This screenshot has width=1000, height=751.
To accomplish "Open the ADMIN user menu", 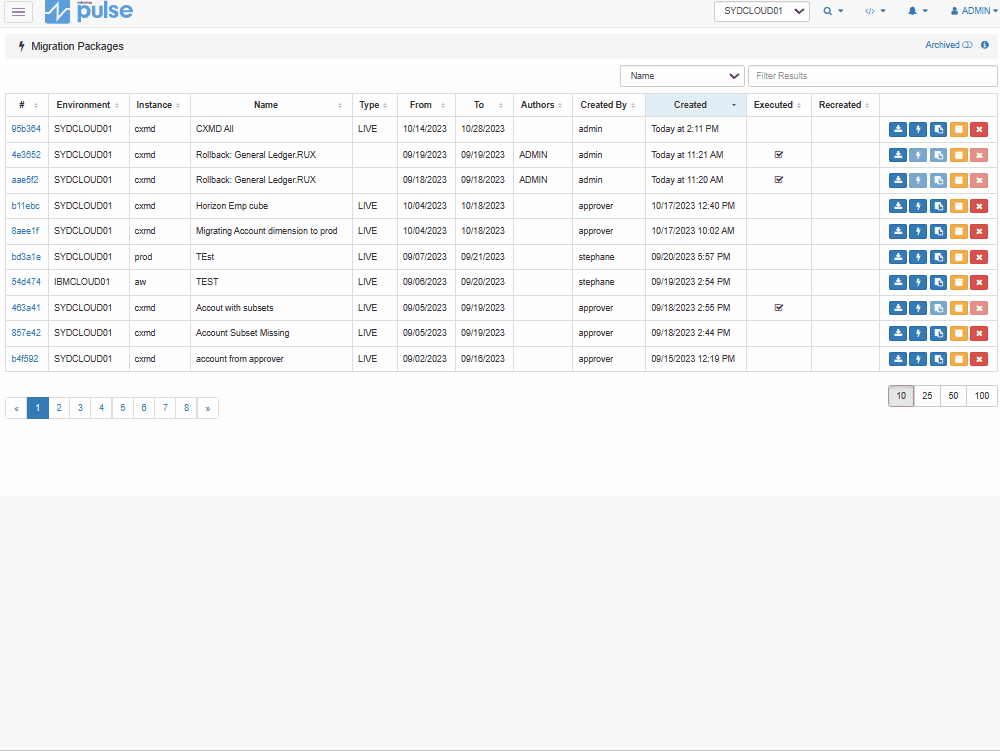I will [974, 11].
